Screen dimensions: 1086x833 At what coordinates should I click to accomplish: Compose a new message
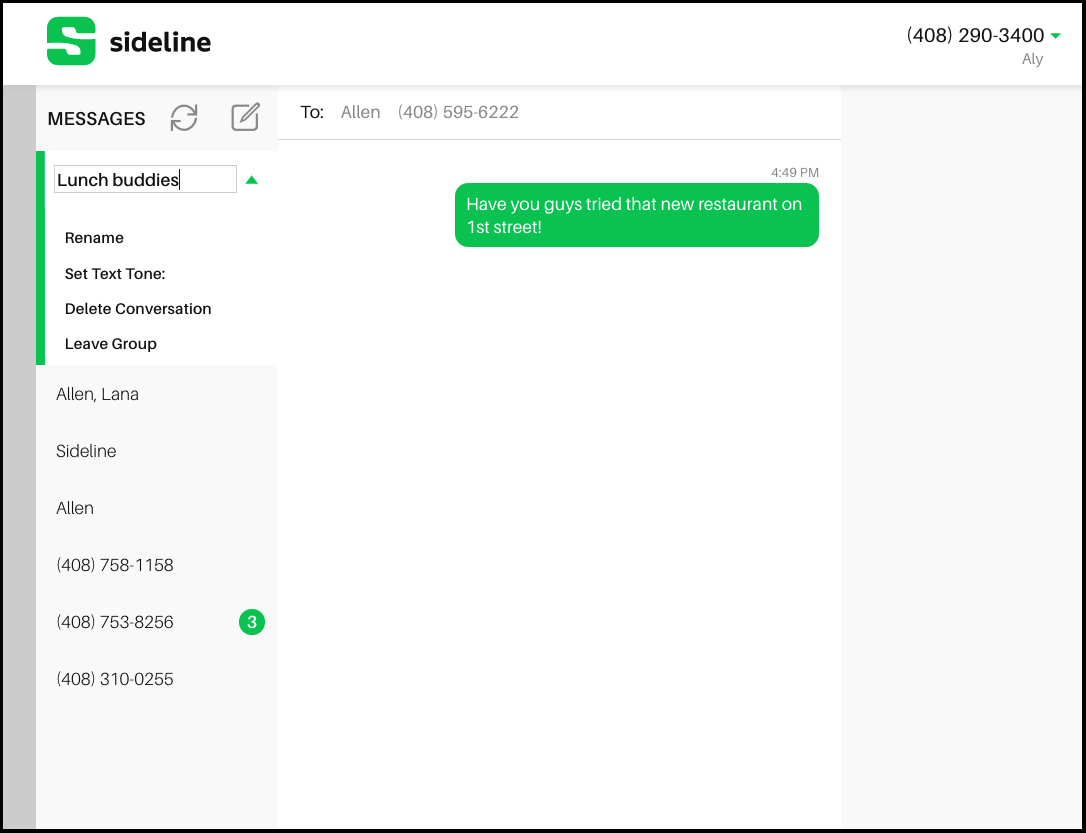click(245, 117)
